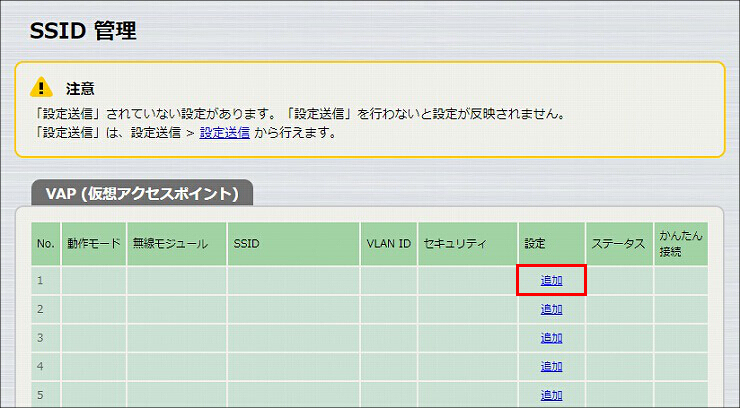Click row number 2 cell

(46, 309)
